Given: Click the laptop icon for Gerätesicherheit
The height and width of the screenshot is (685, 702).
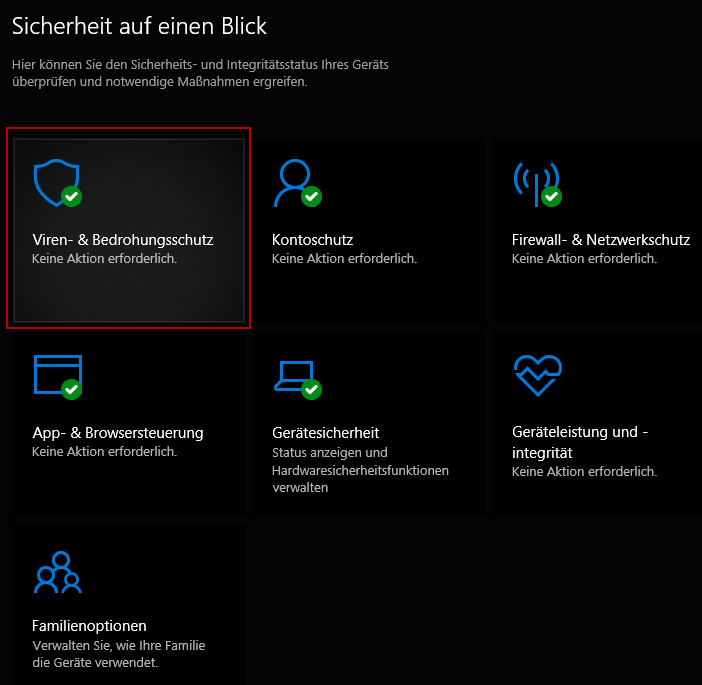Looking at the screenshot, I should (295, 377).
